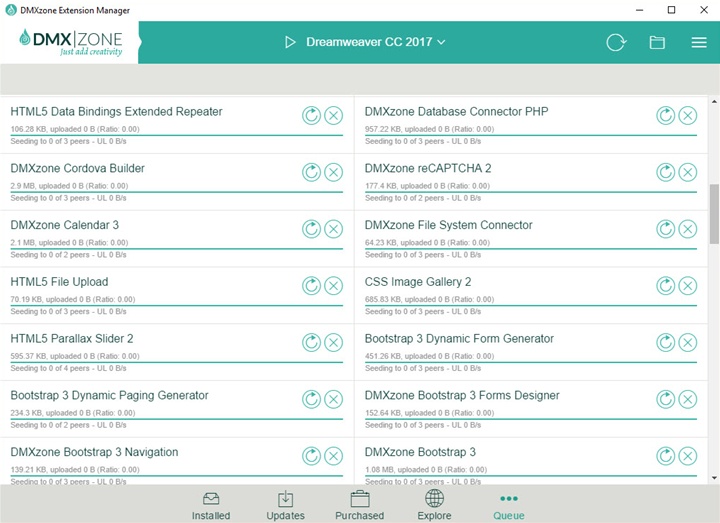This screenshot has width=720, height=523.
Task: Select HTML5 Parallax Slider 2 title
Action: [72, 339]
